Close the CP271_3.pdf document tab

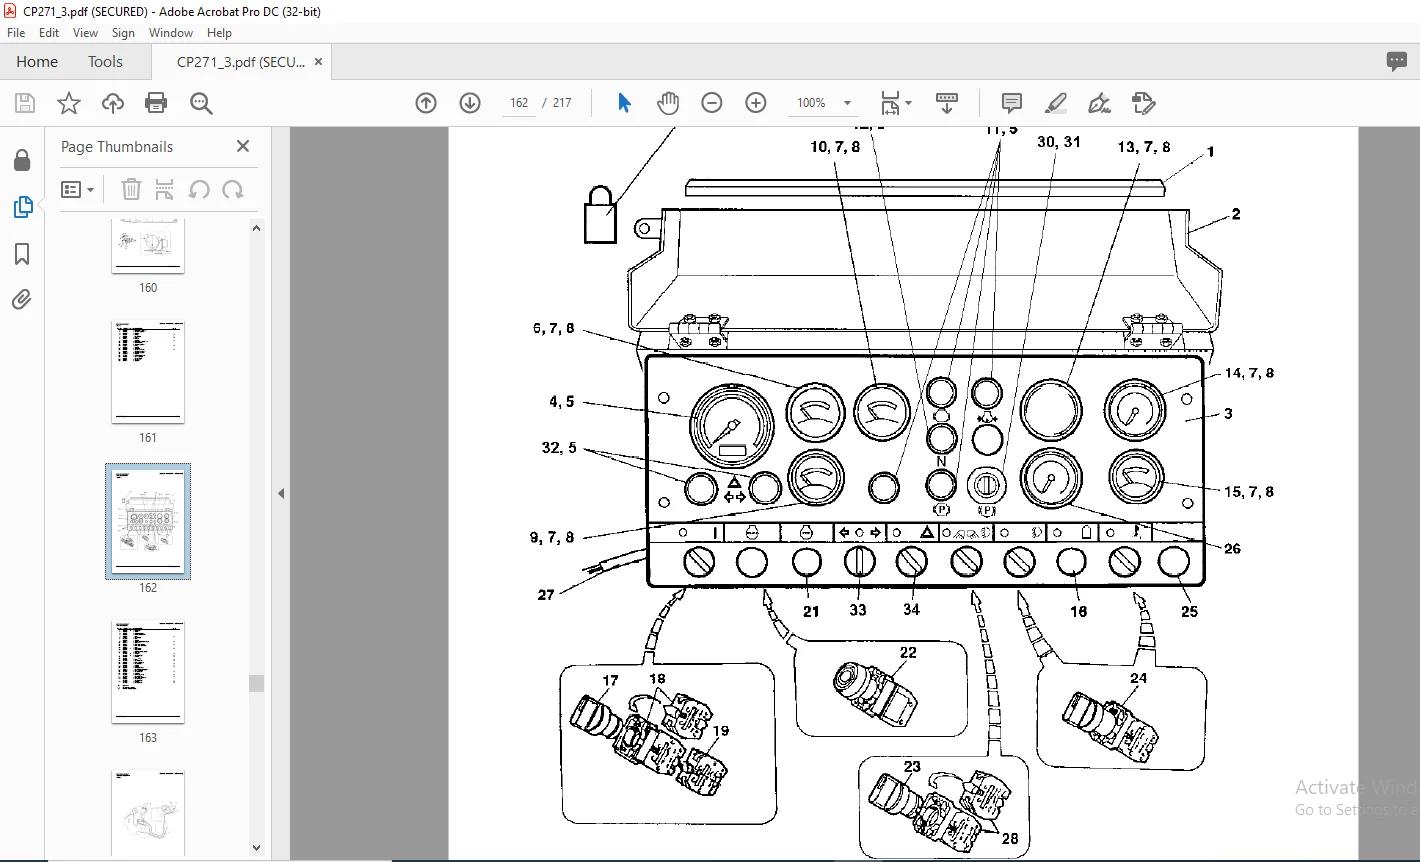coord(318,62)
